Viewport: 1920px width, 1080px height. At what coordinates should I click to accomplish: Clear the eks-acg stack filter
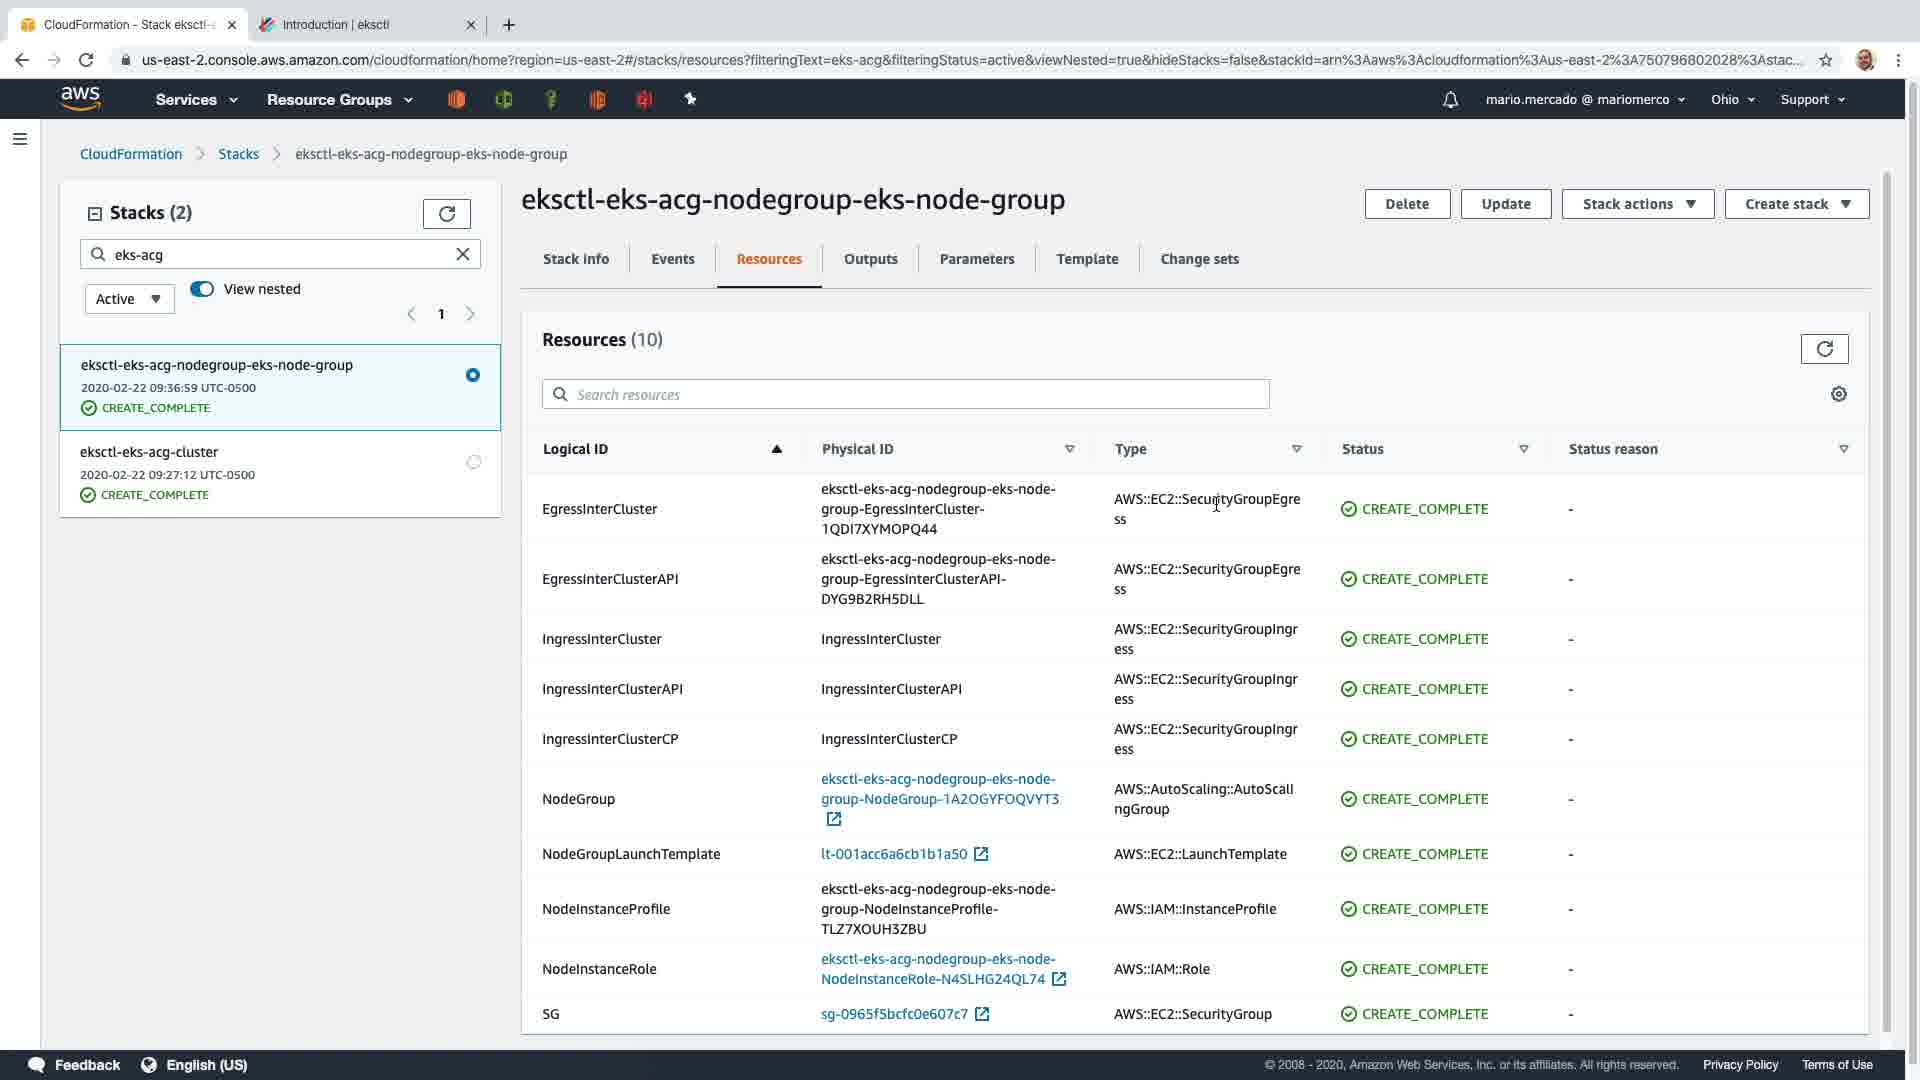(463, 254)
